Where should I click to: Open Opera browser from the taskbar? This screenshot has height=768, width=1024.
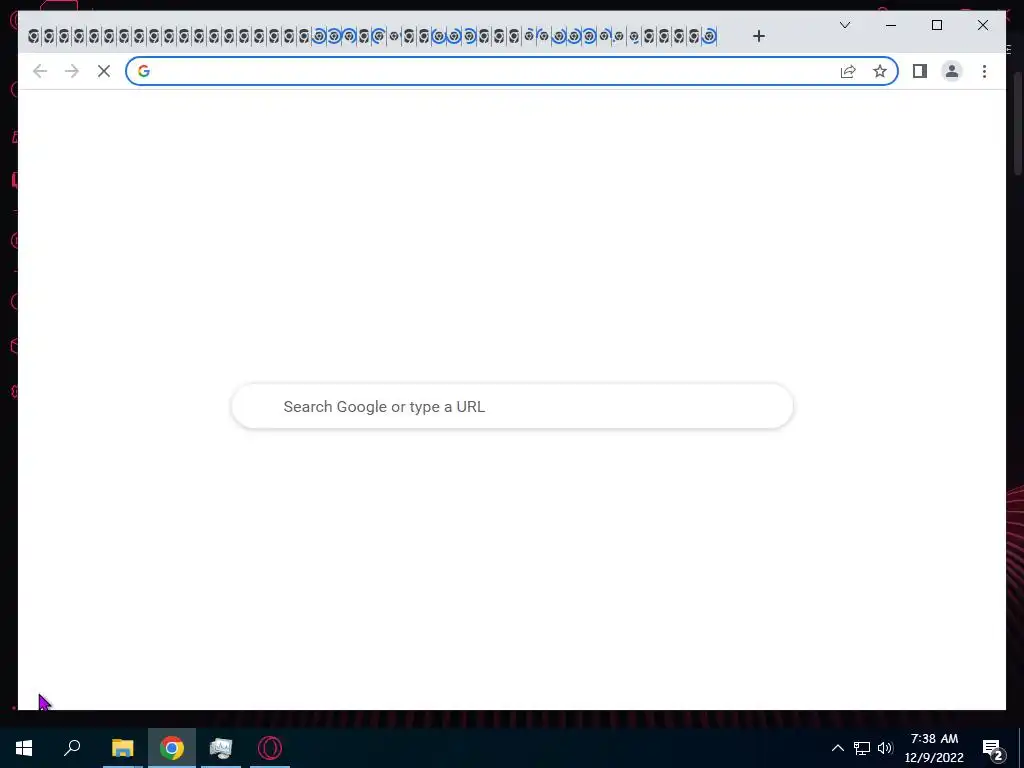click(x=270, y=748)
